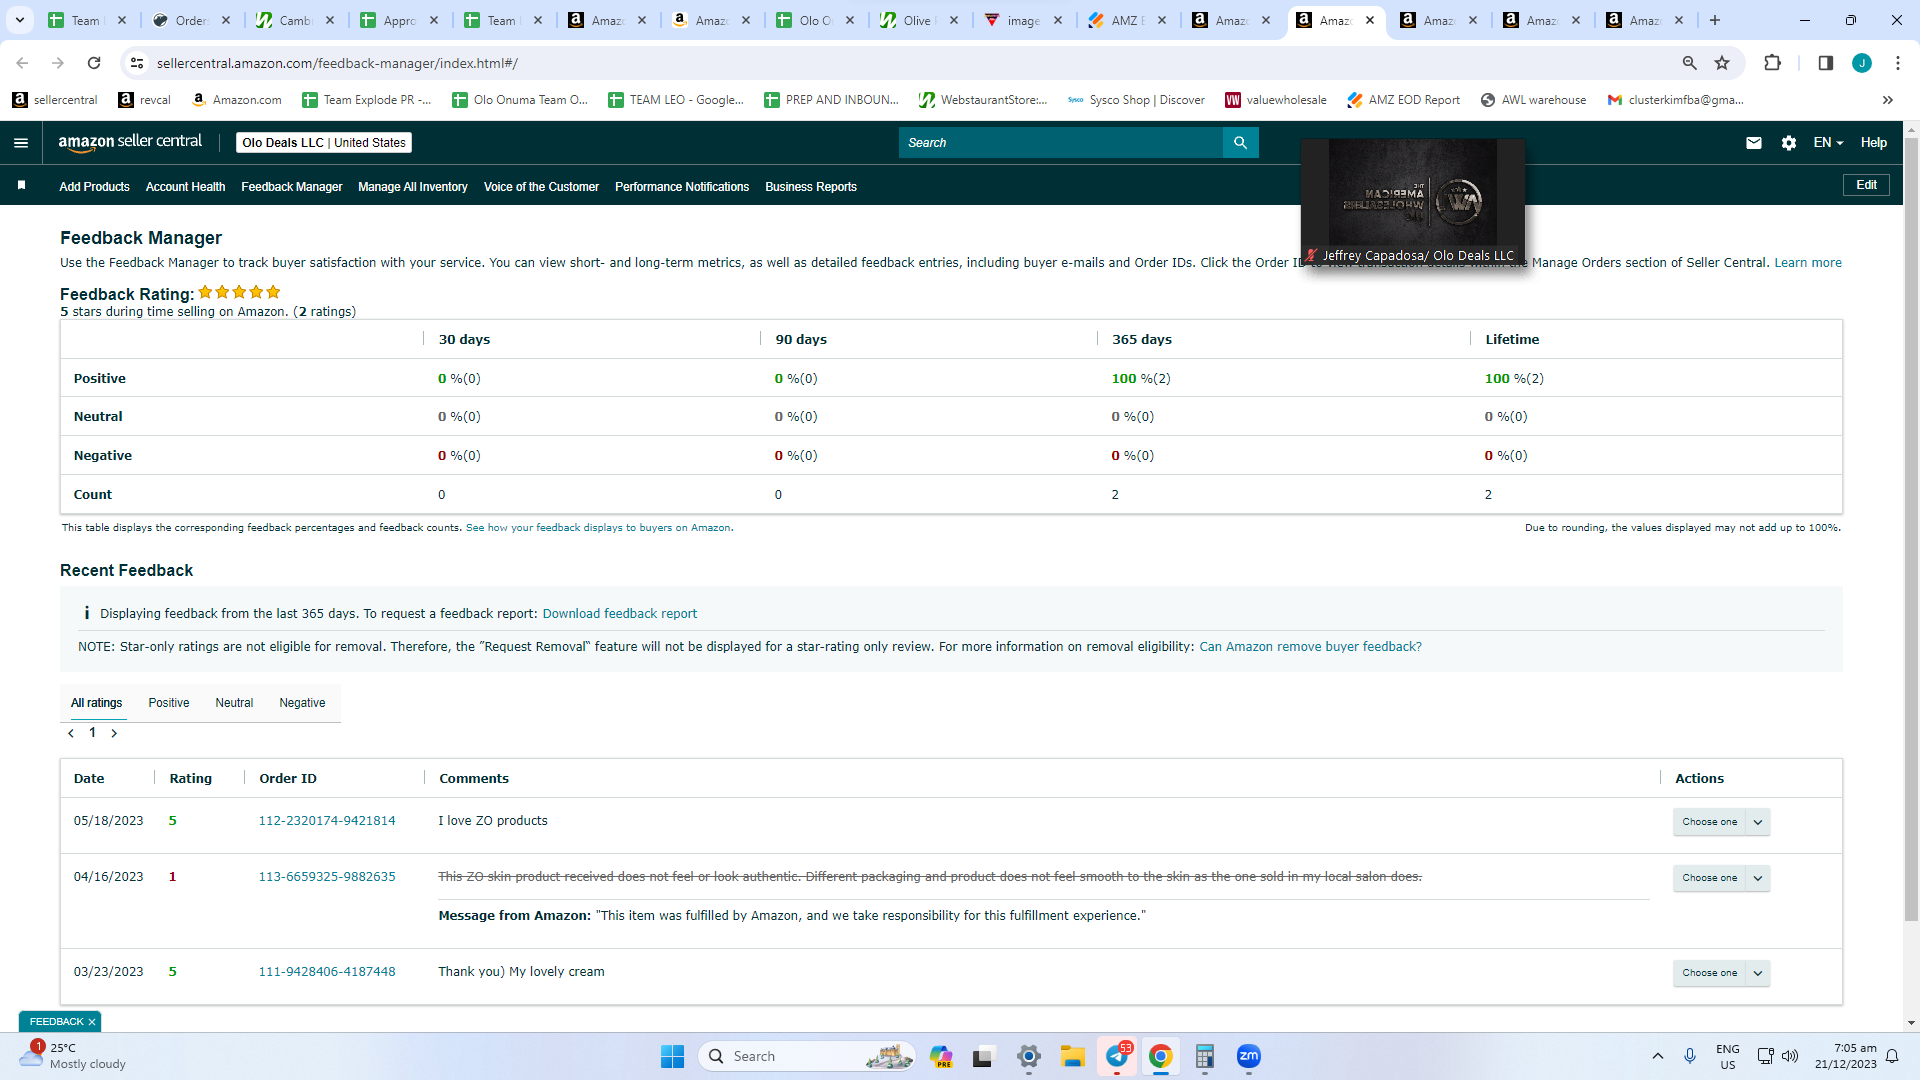Open Account Health in the navigation
The height and width of the screenshot is (1080, 1920).
coord(185,187)
